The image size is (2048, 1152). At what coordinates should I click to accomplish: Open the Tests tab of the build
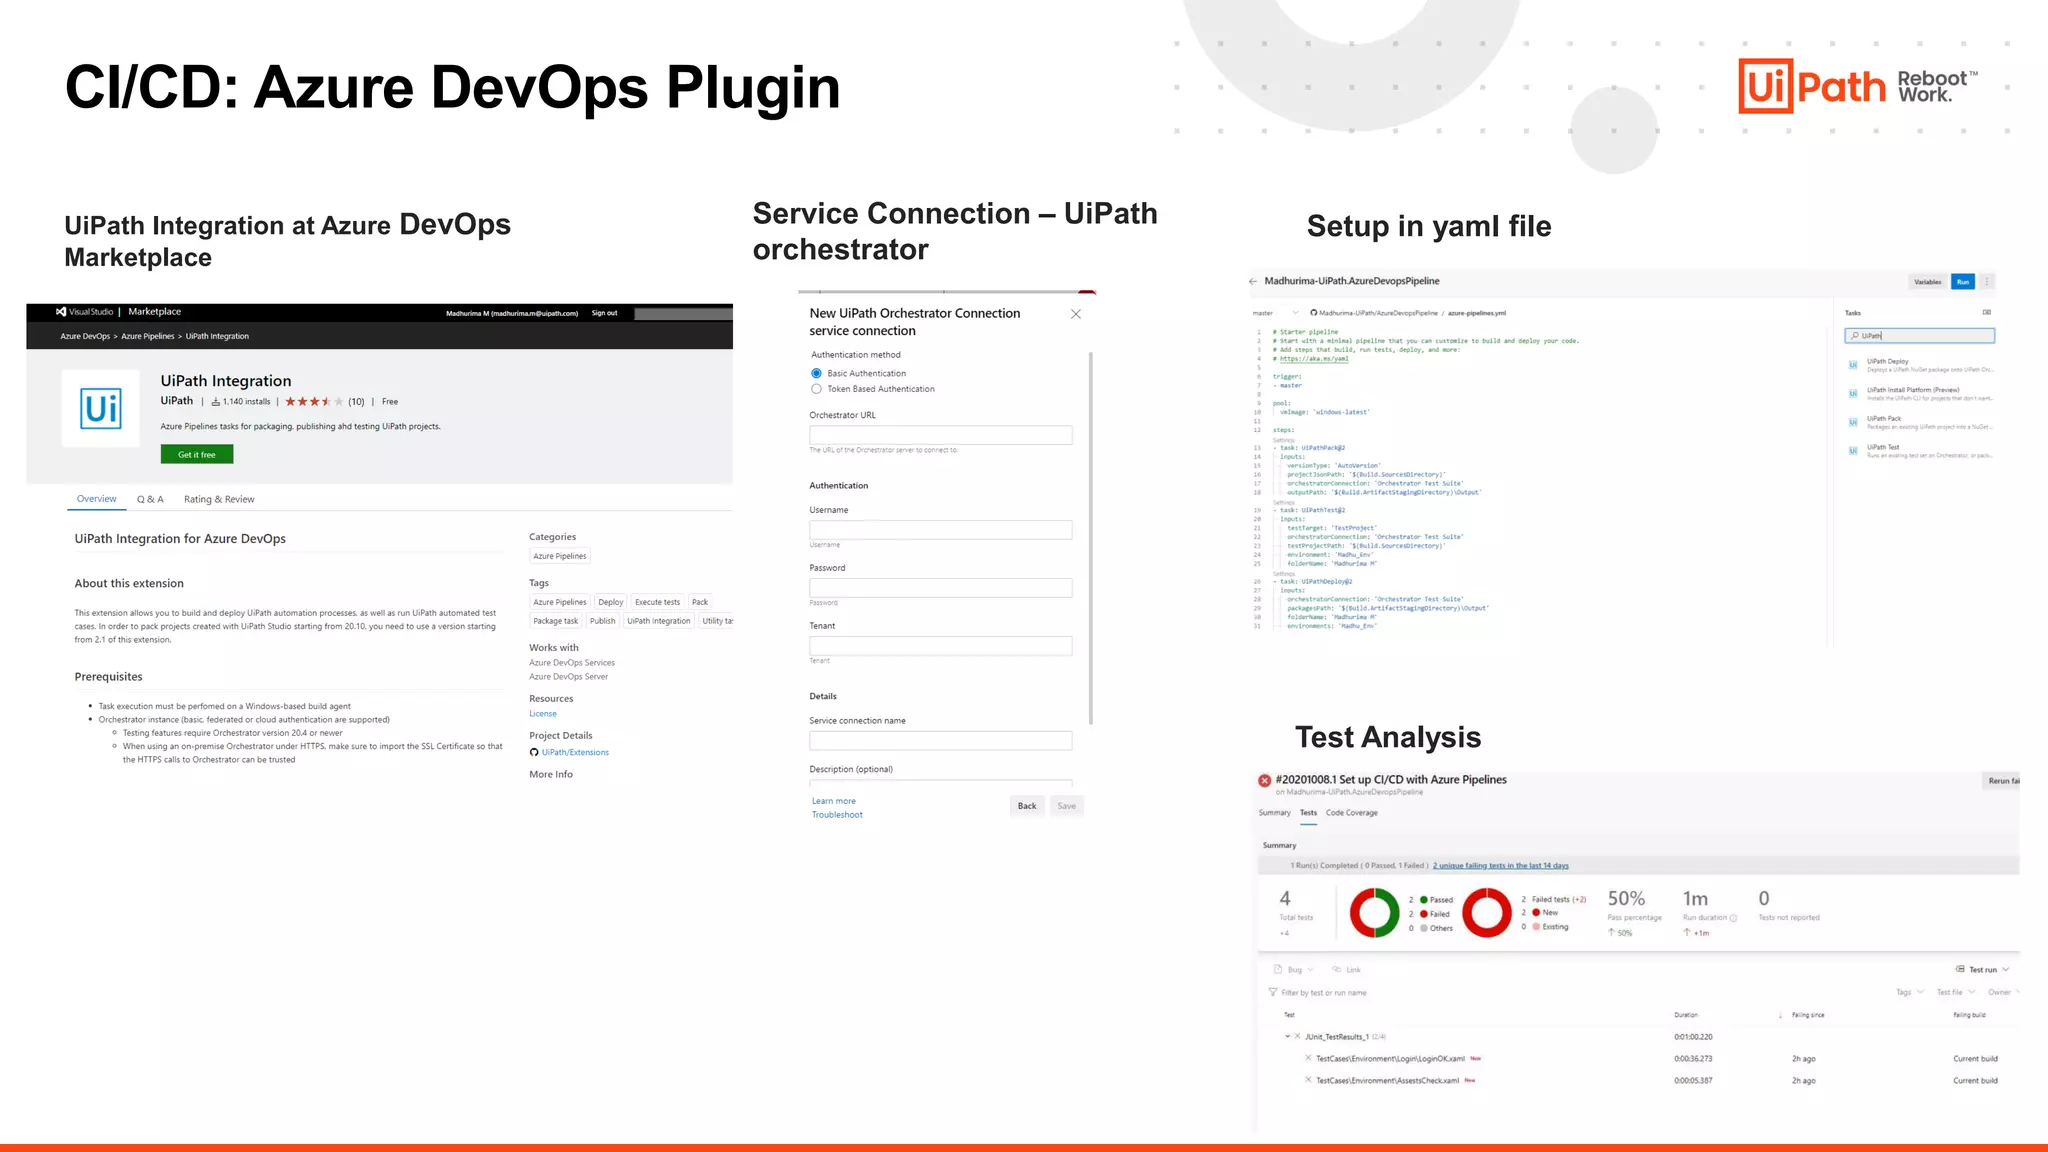1308,813
